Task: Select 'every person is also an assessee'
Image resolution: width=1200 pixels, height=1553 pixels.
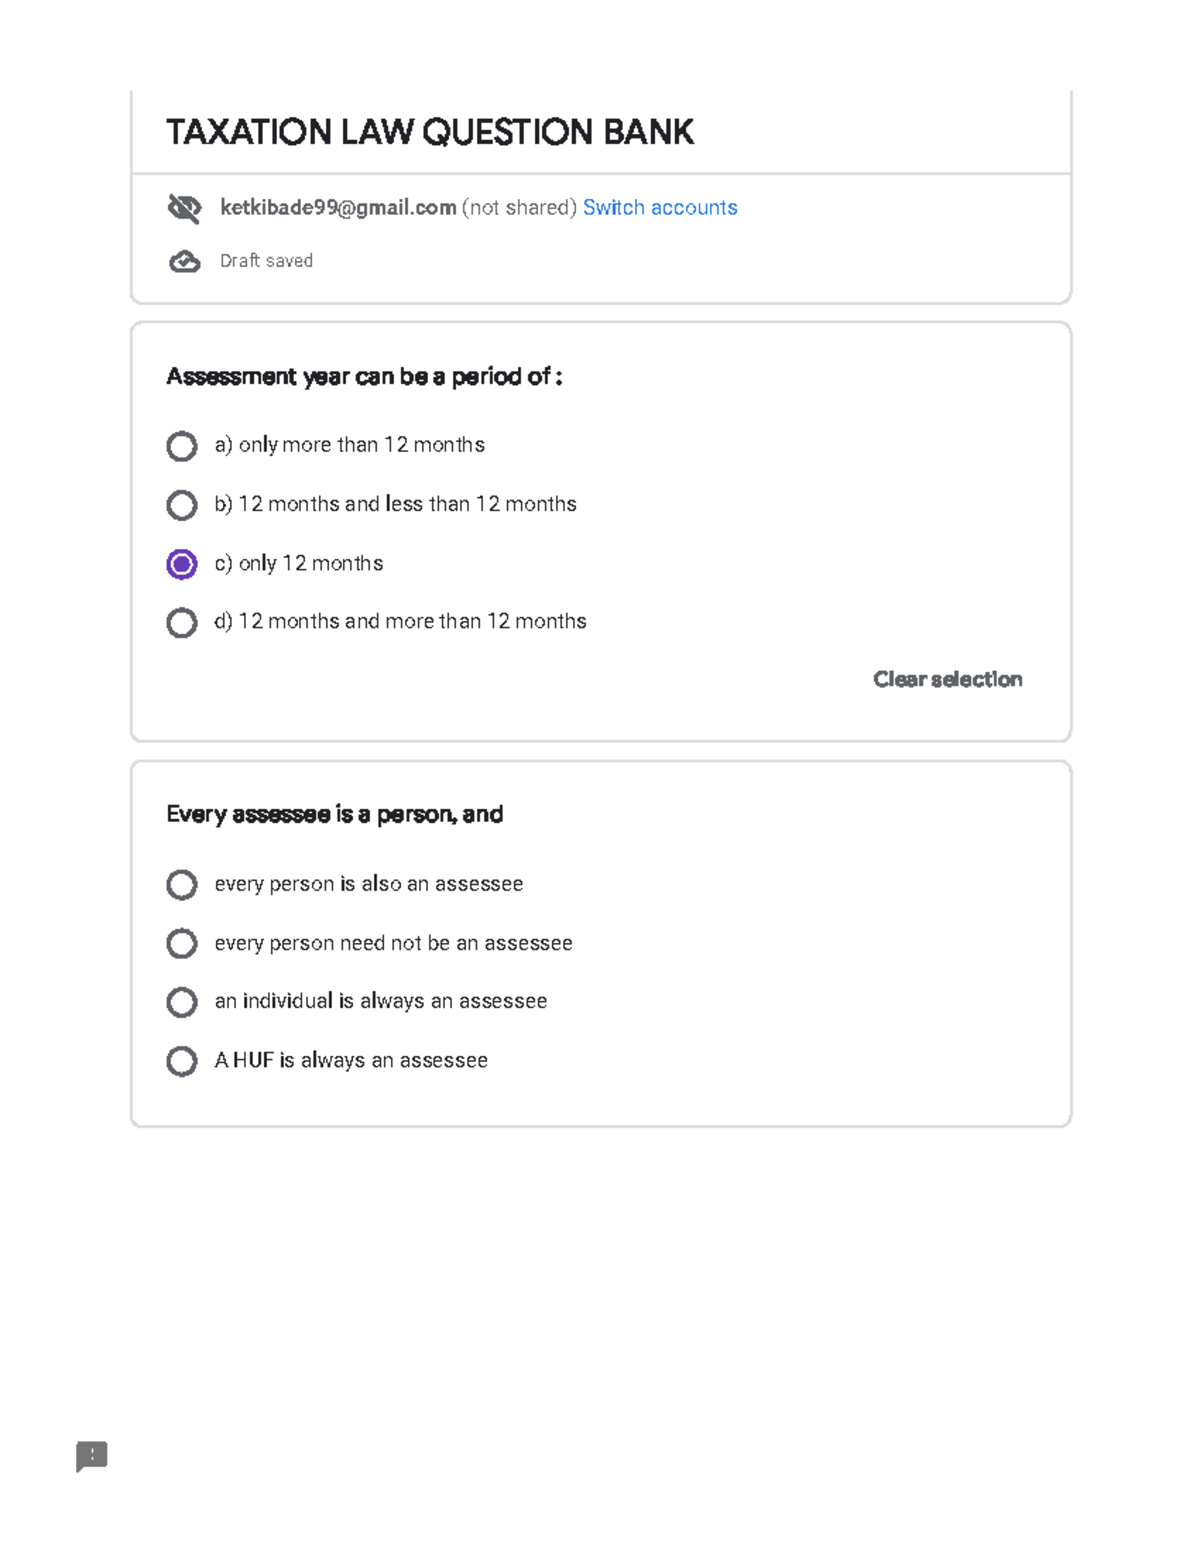Action: point(182,885)
